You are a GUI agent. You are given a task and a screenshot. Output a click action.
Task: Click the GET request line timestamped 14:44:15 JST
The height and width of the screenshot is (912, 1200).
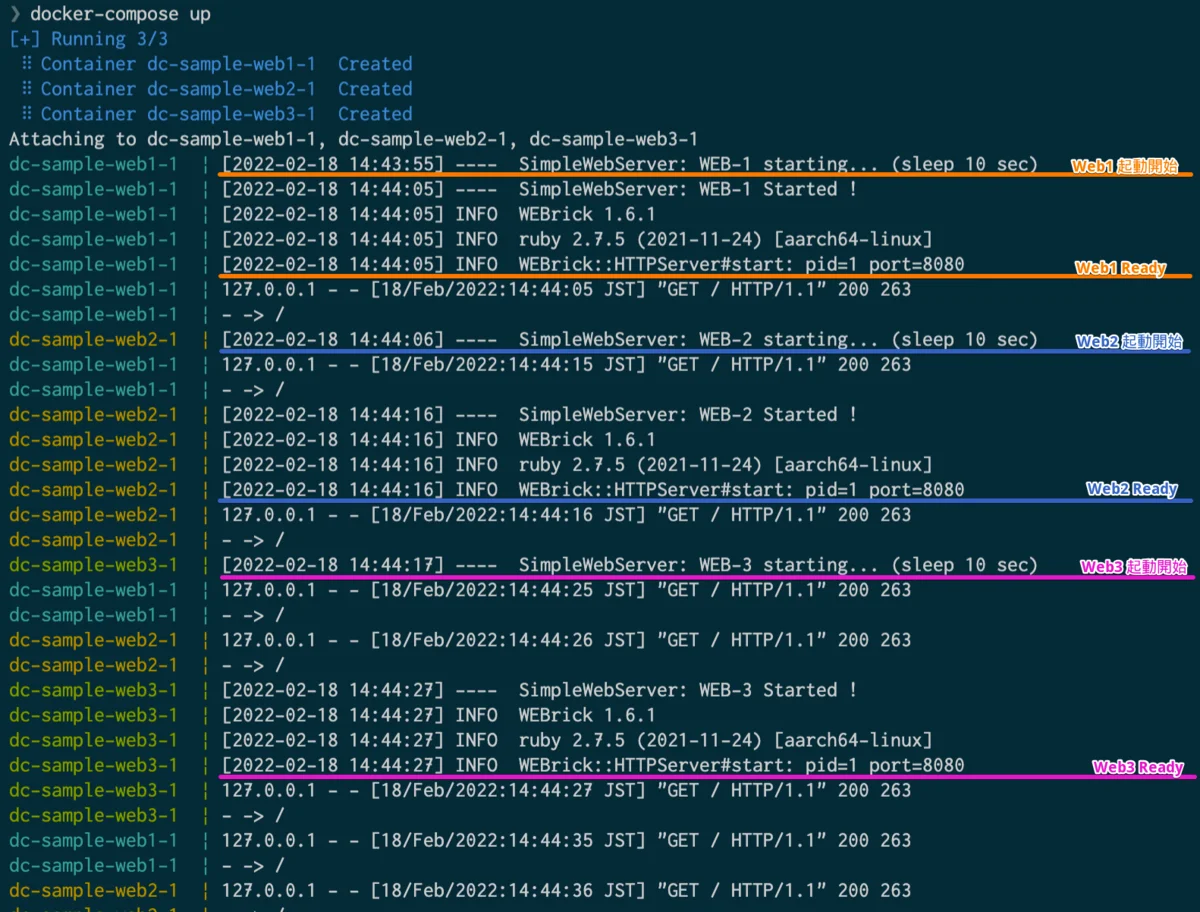(x=460, y=364)
